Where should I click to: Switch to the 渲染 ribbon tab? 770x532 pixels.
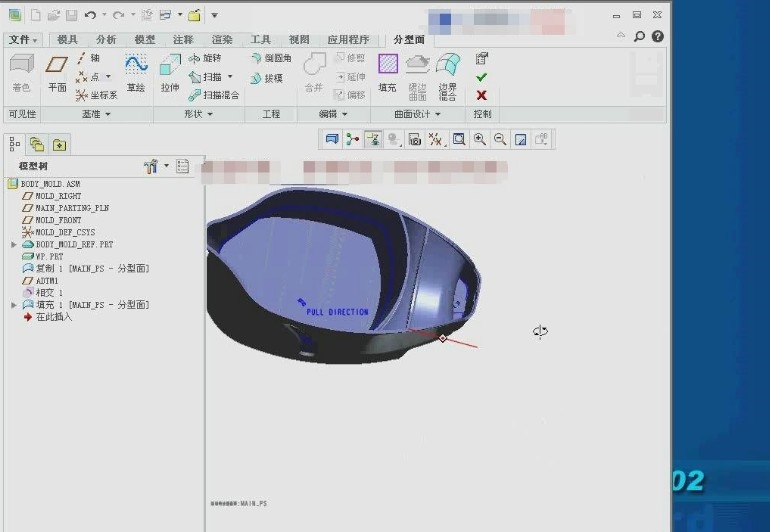(x=222, y=39)
